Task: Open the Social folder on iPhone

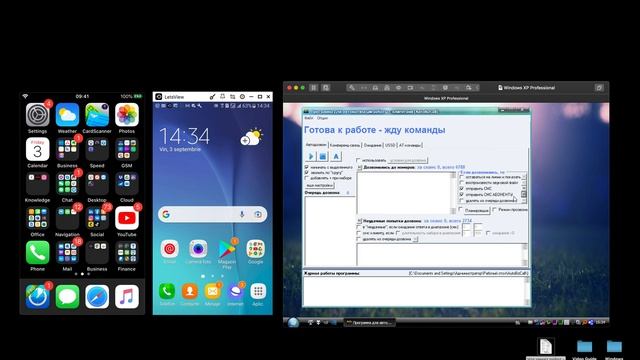Action: [x=97, y=218]
